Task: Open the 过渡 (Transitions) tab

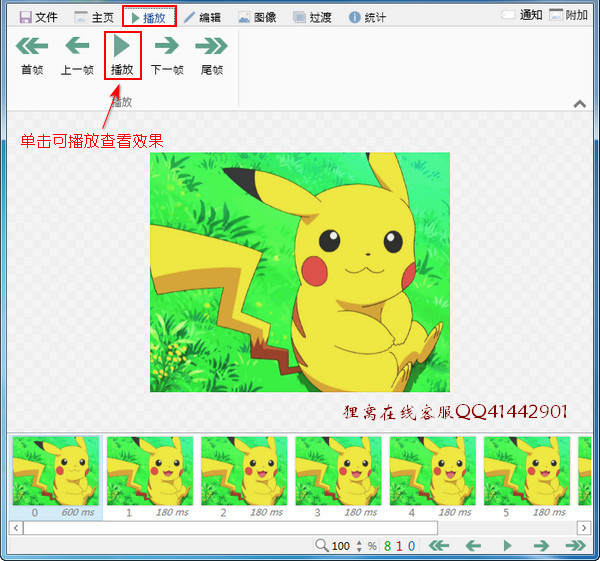Action: tap(312, 17)
